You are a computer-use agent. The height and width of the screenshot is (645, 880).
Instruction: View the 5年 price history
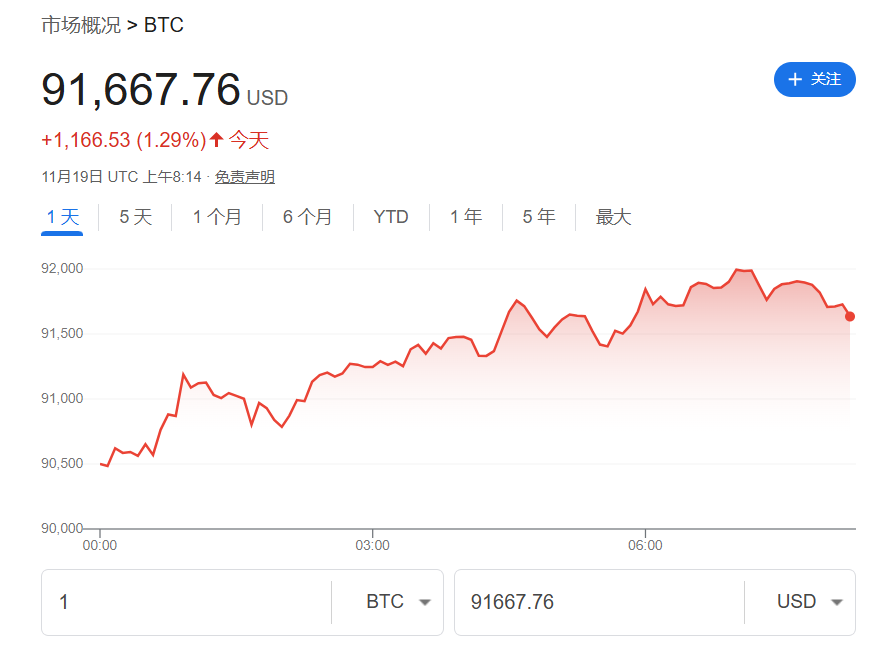point(538,216)
